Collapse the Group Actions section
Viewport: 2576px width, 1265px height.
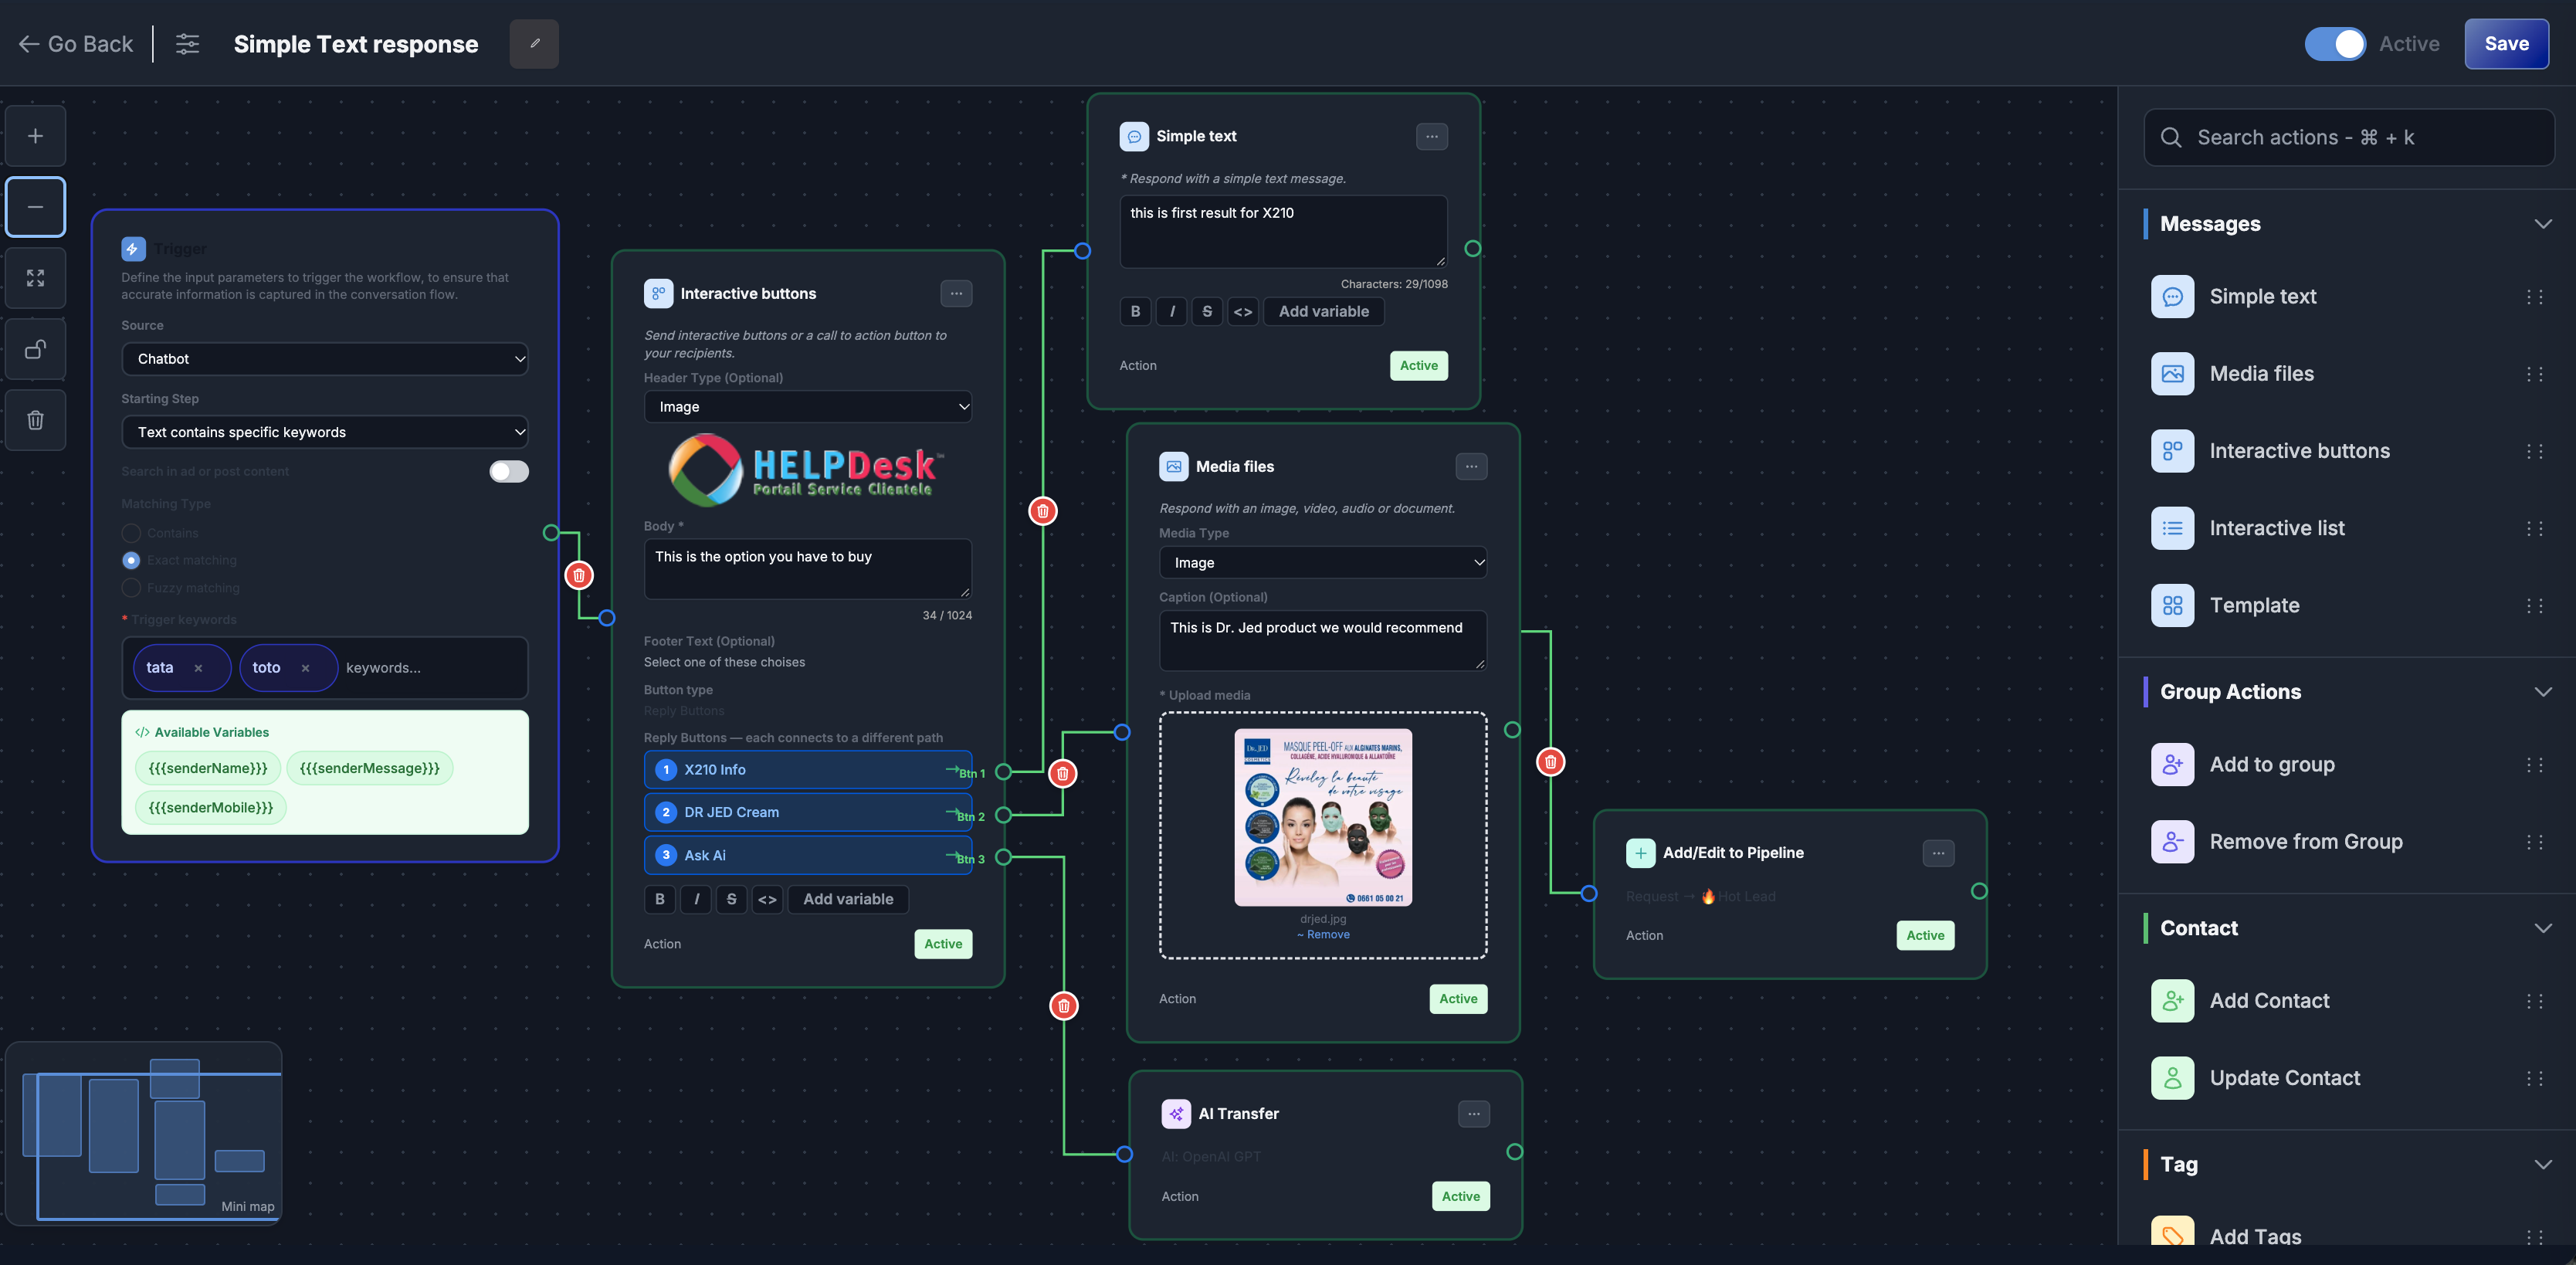[2543, 692]
